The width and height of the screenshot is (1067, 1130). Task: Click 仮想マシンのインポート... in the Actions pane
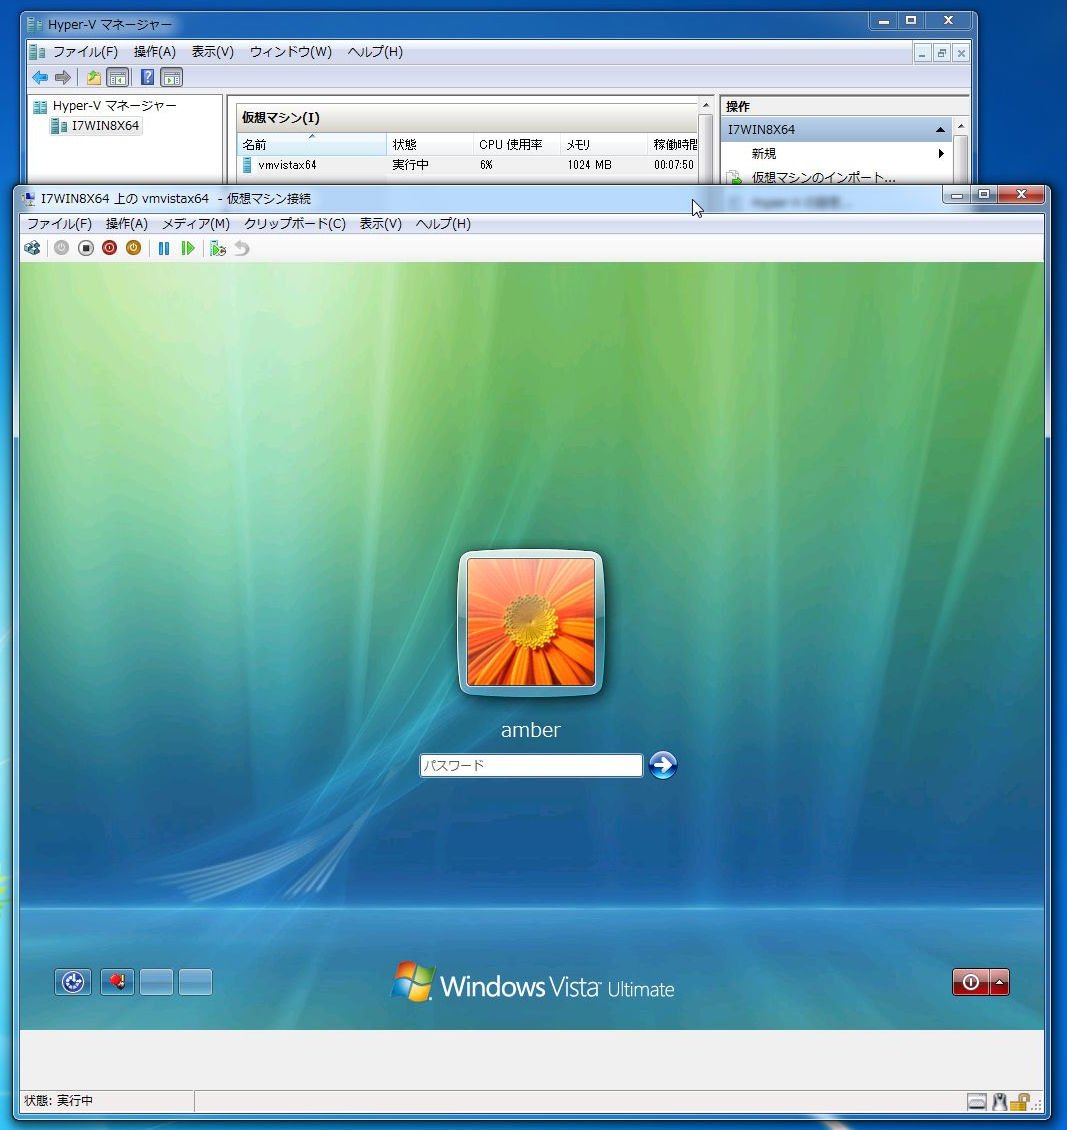[823, 177]
